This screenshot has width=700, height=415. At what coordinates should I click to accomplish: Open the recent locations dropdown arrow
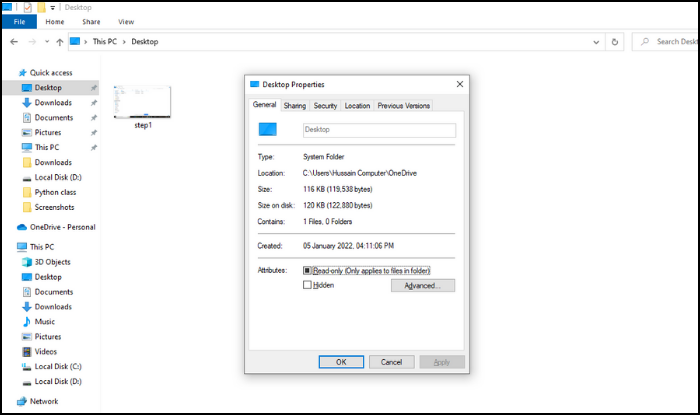click(x=47, y=42)
